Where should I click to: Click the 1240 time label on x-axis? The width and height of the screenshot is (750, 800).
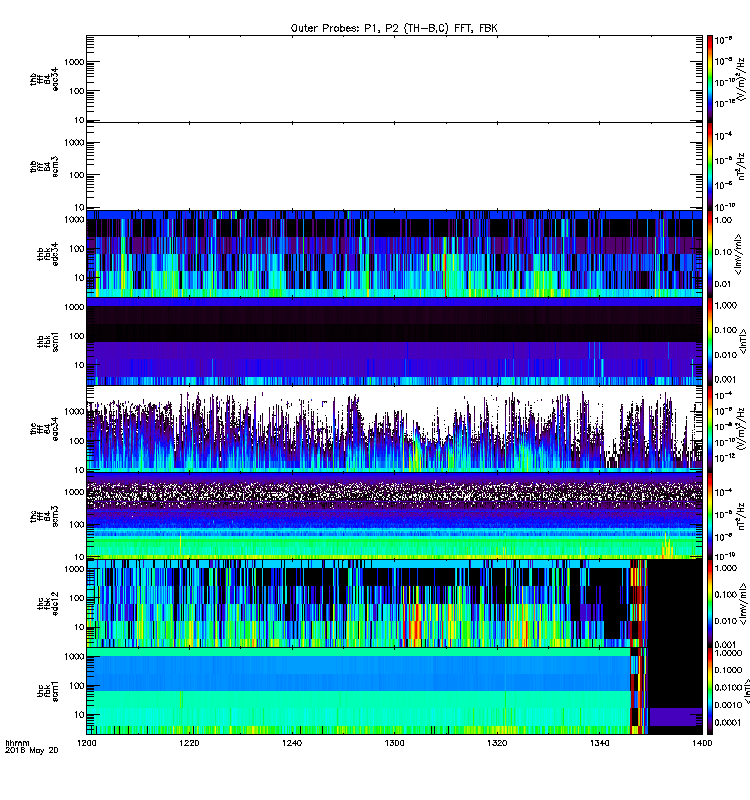[292, 743]
